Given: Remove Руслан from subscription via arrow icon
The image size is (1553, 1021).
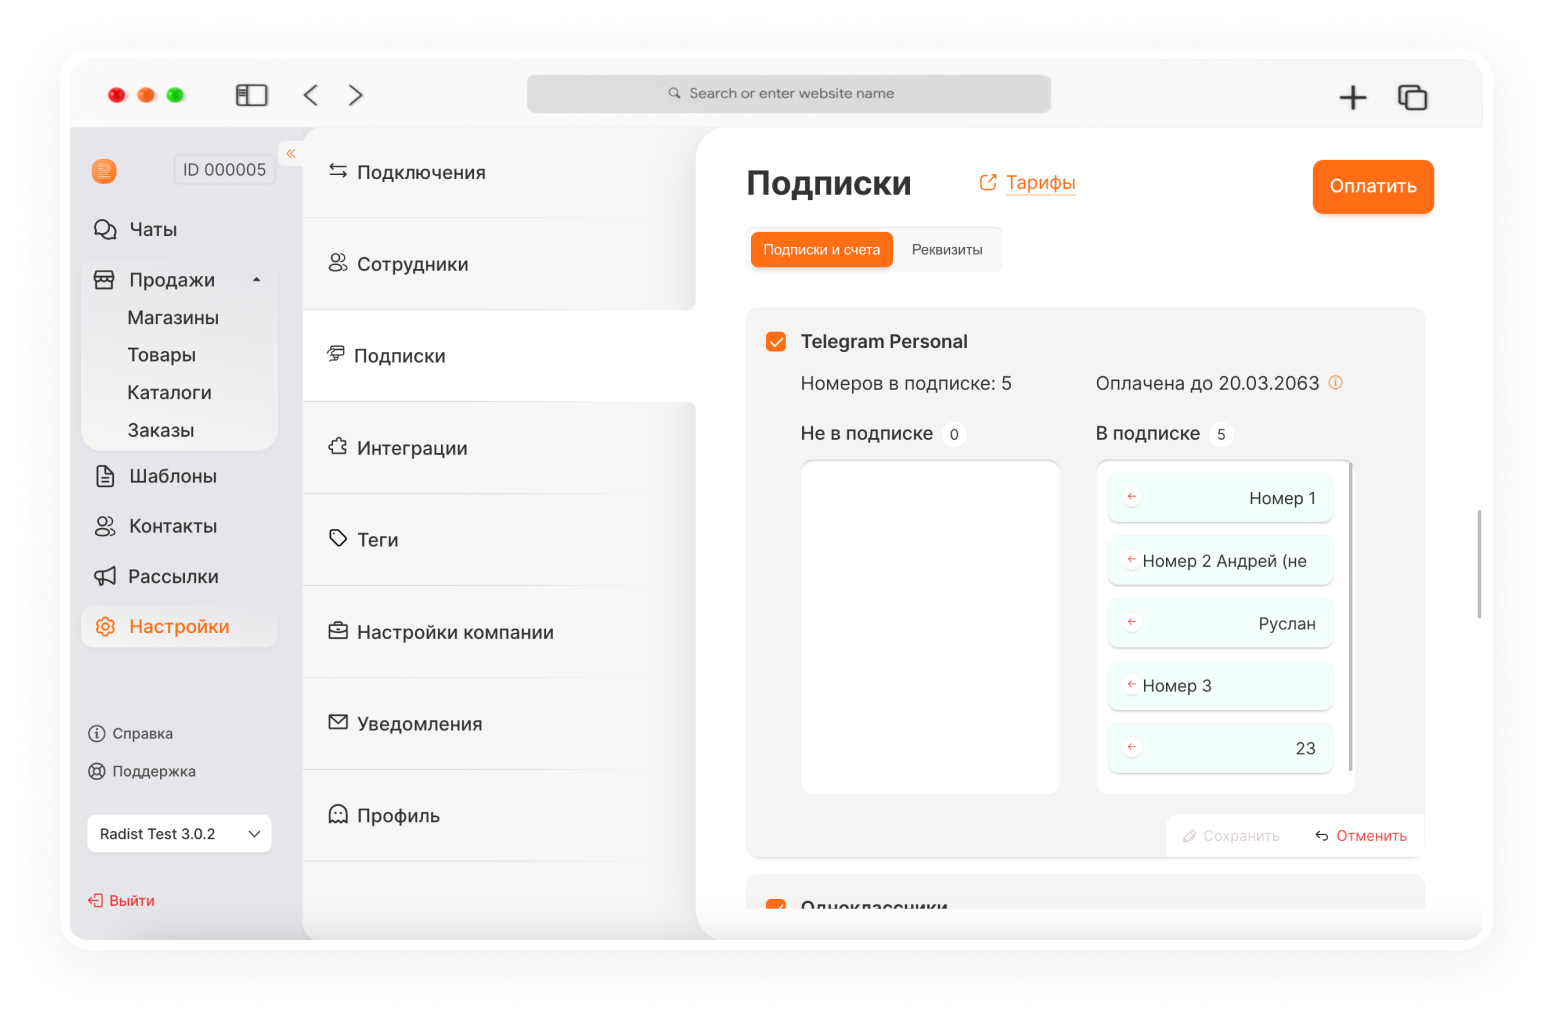Looking at the screenshot, I should tap(1132, 622).
